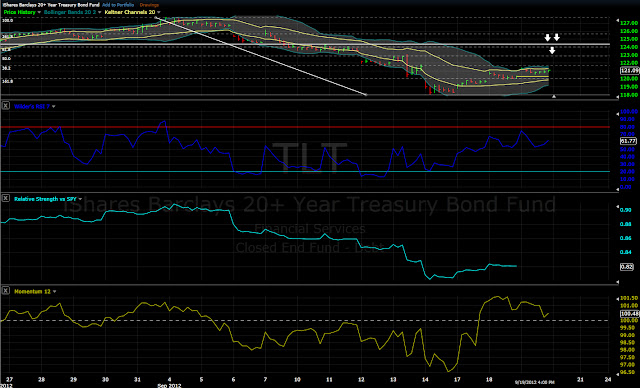Close the Relative Strength vs SPY panel

(5, 198)
